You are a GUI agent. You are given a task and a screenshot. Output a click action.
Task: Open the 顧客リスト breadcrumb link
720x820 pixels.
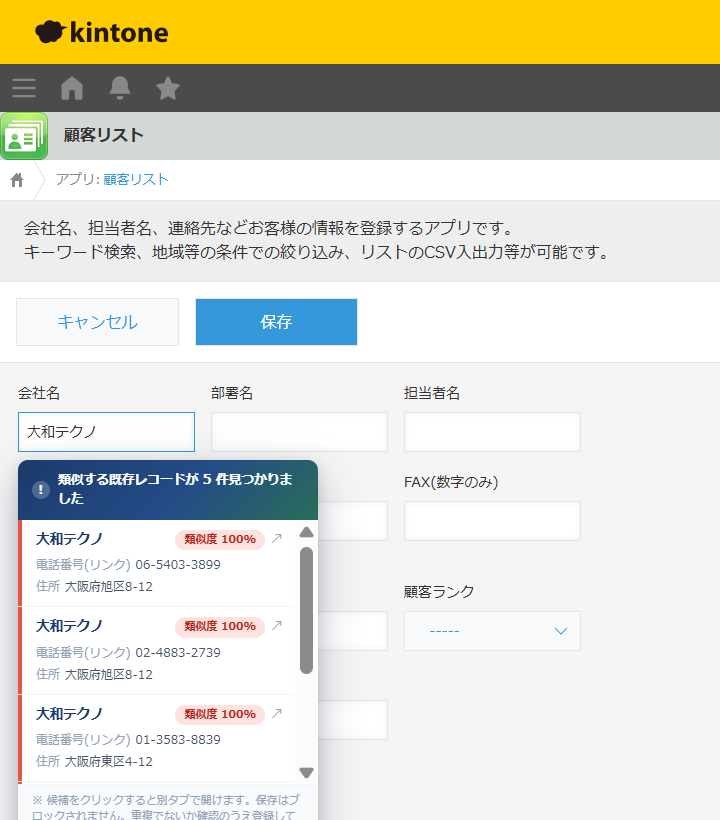(136, 179)
